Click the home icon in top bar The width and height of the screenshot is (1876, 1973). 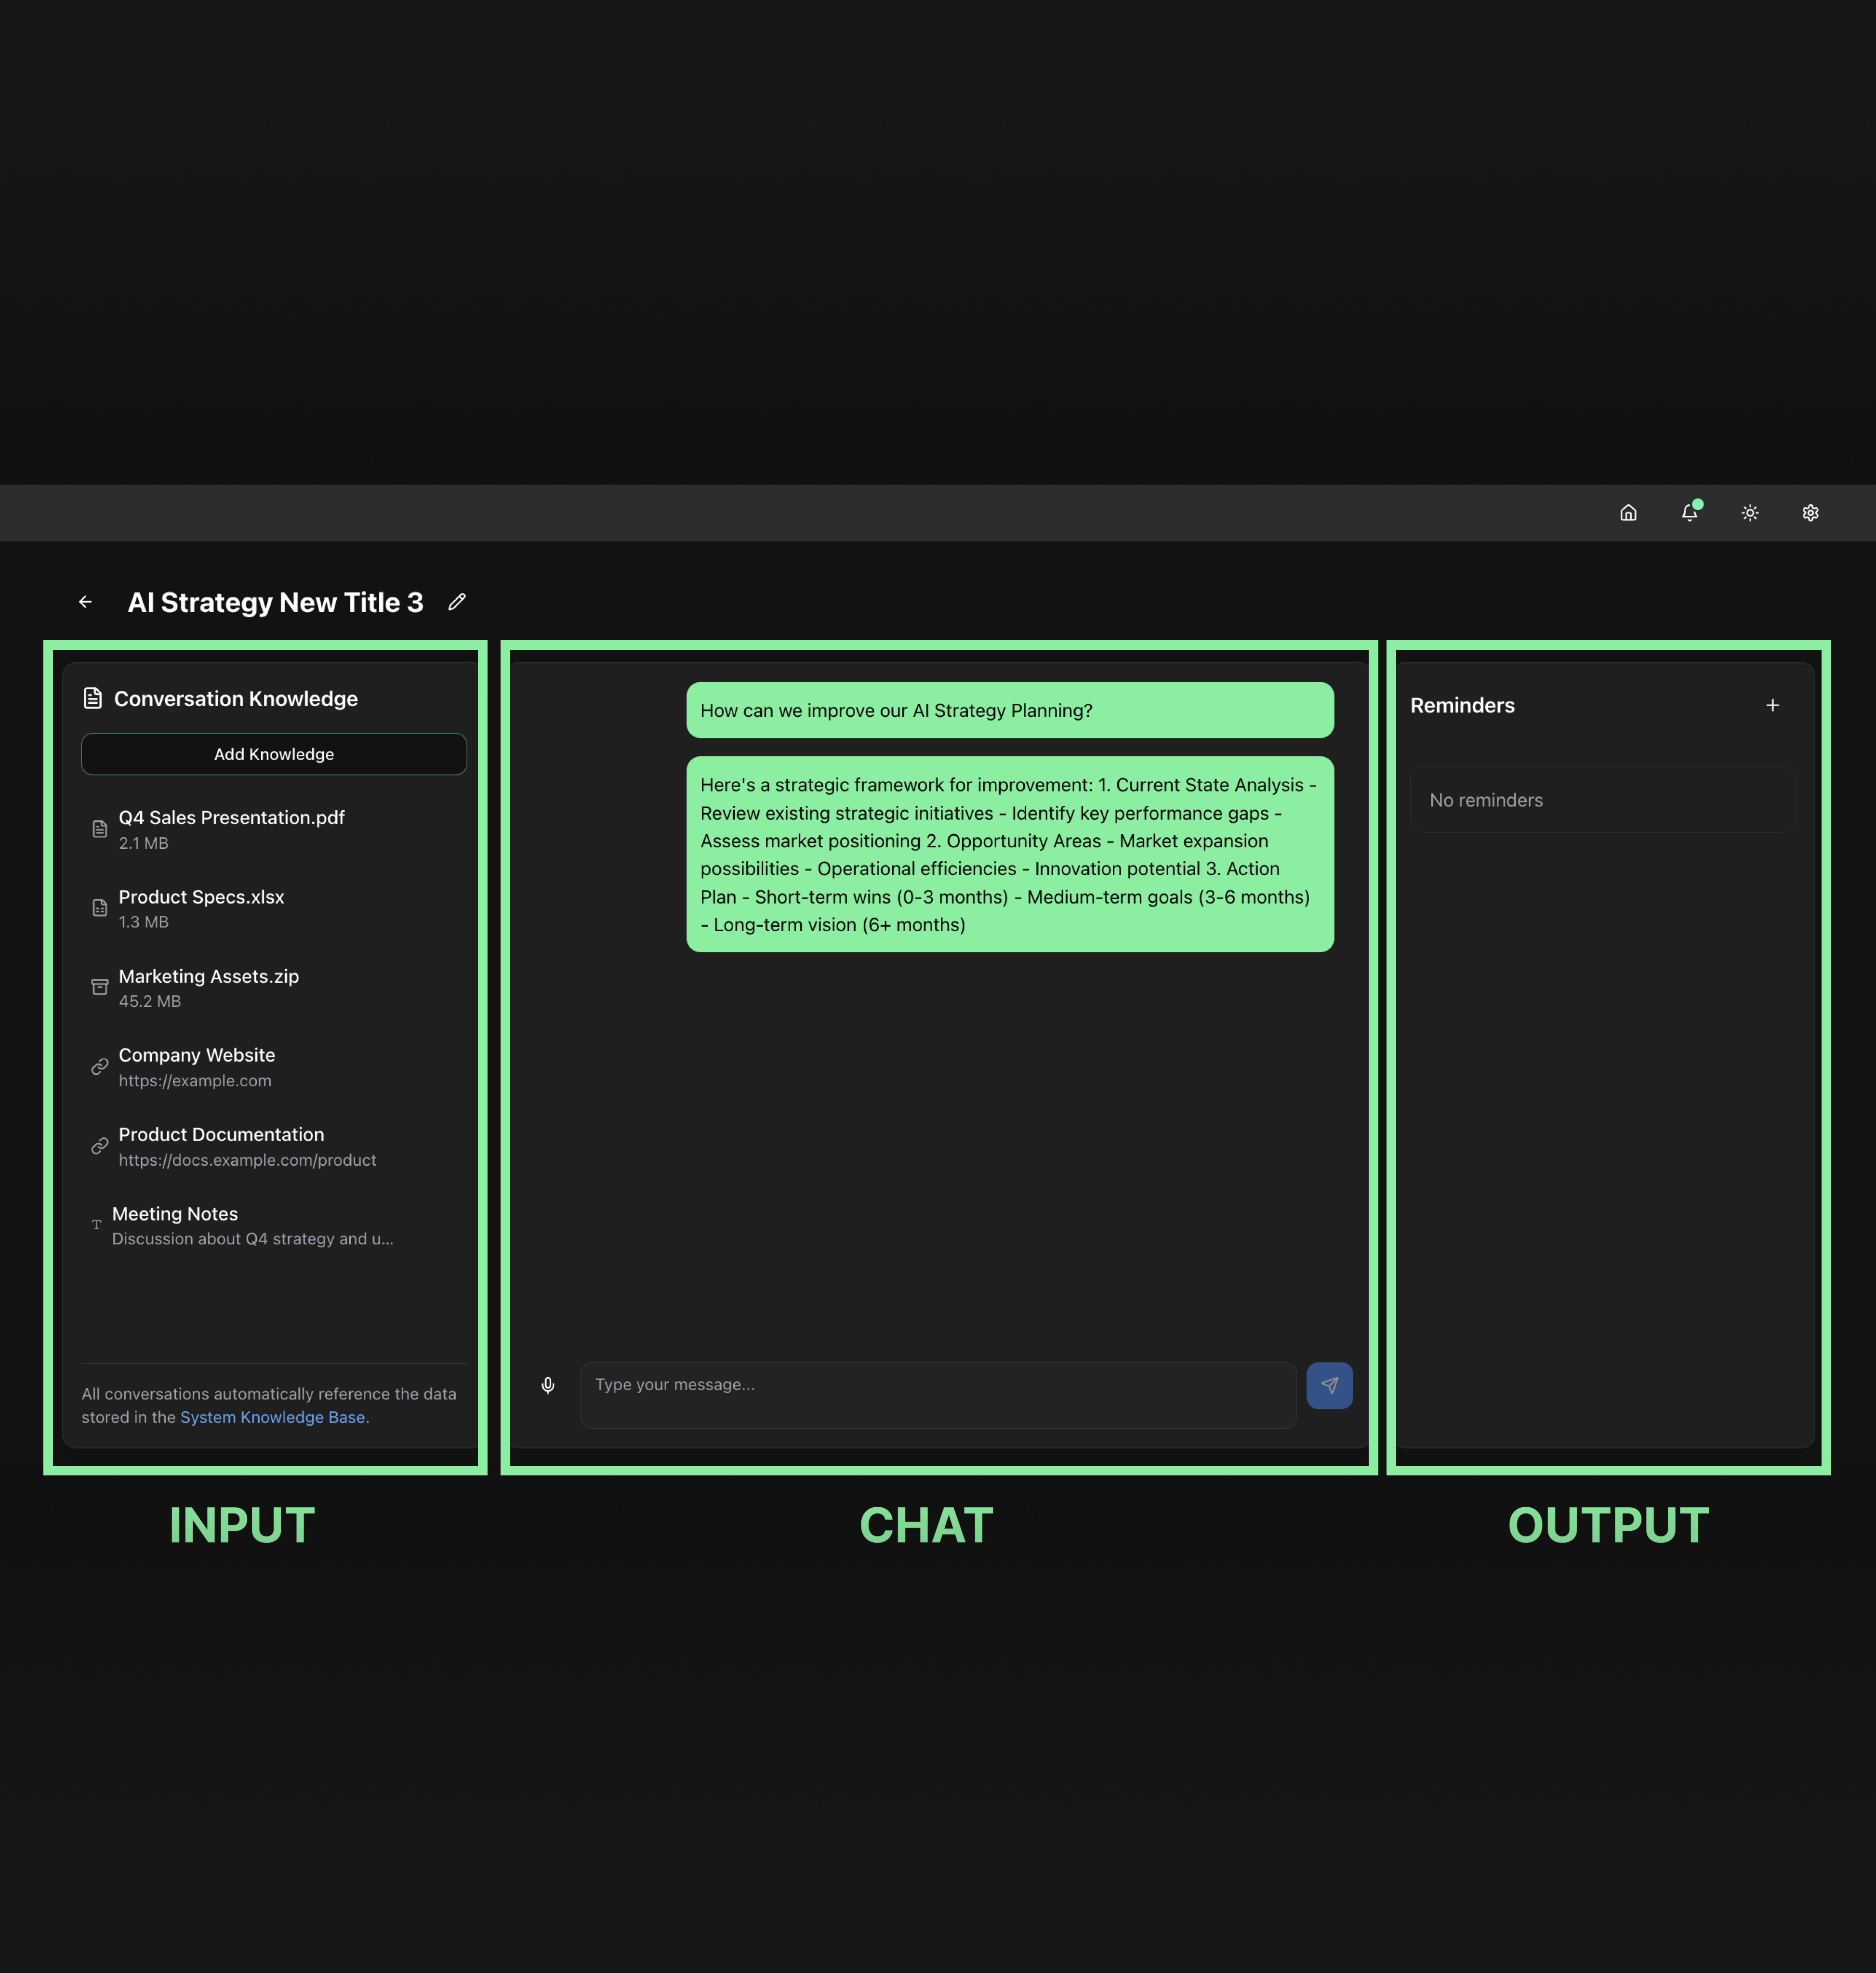pos(1628,513)
